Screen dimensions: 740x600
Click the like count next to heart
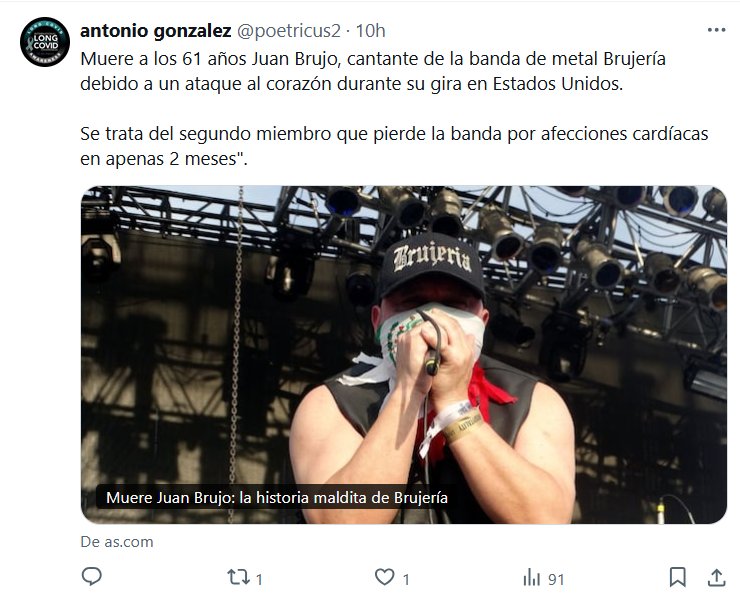406,579
